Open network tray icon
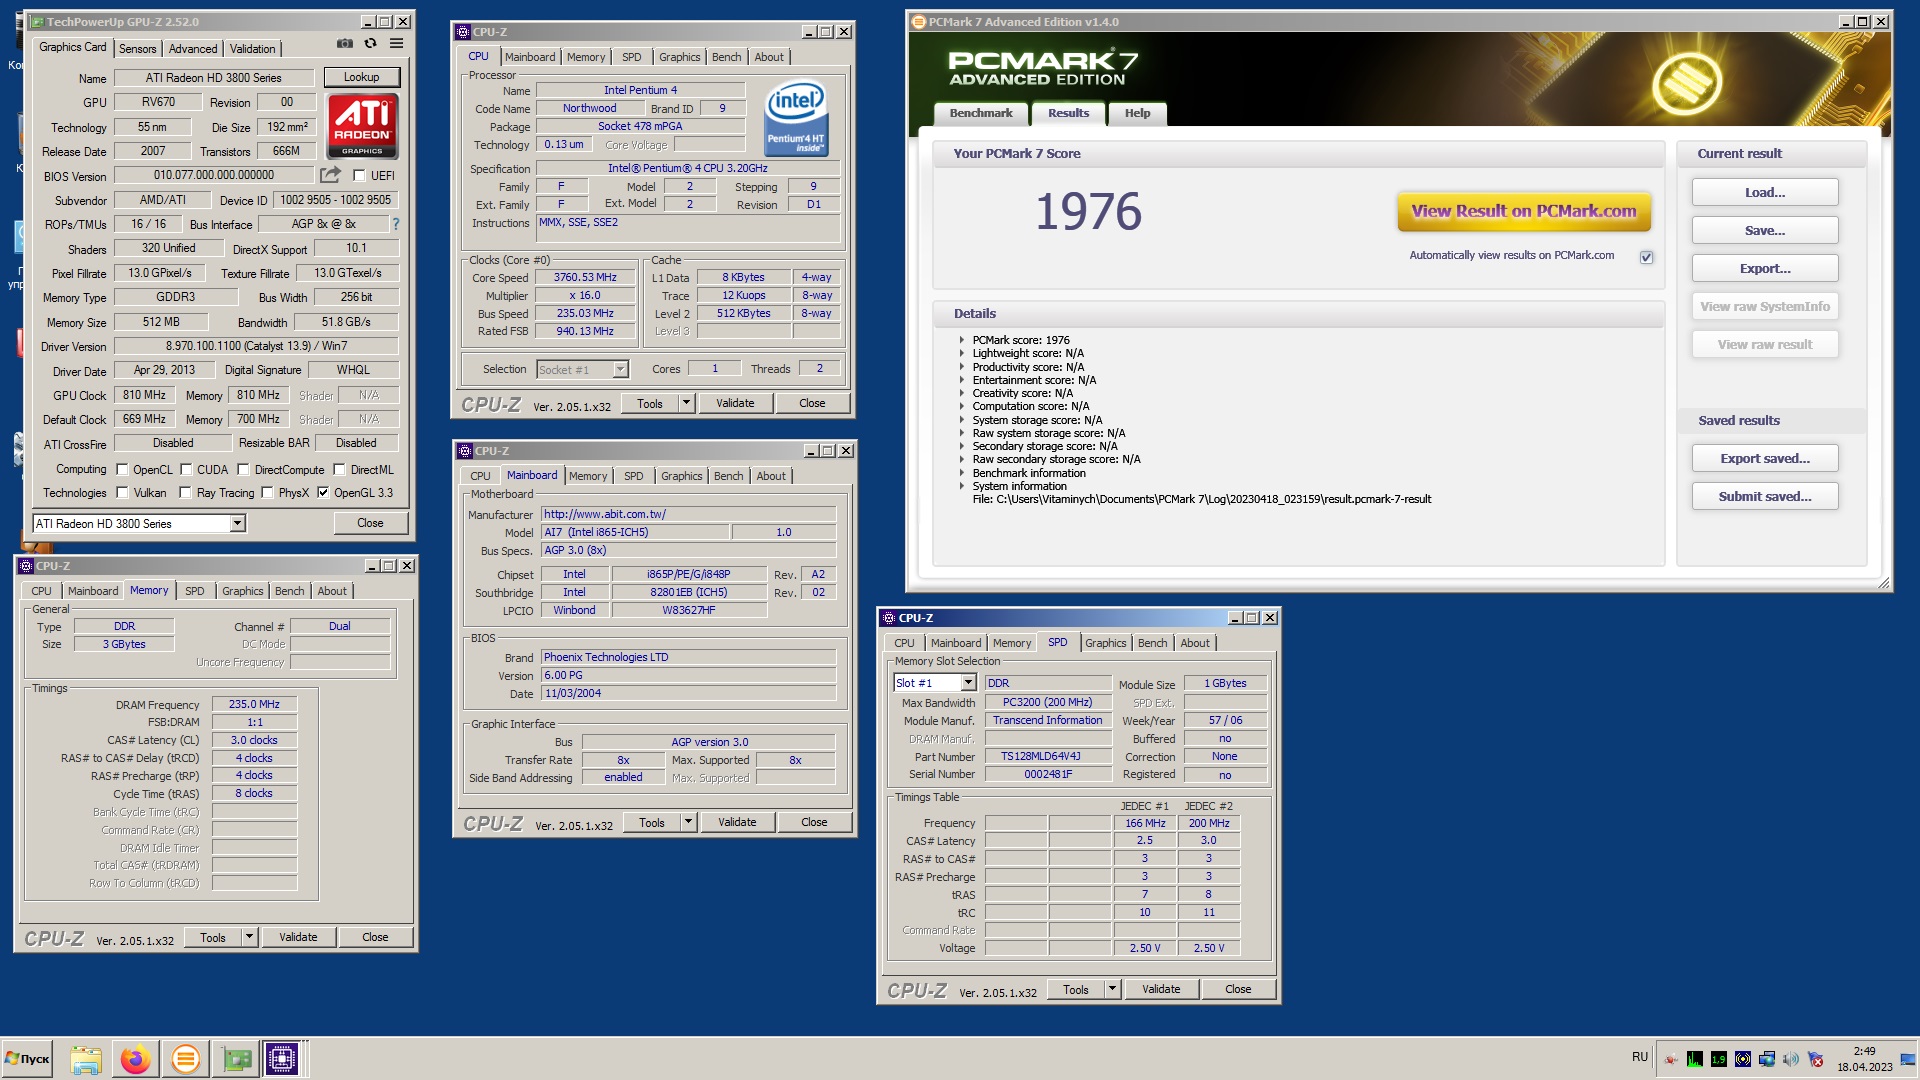Viewport: 1920px width, 1080px height. tap(1767, 1060)
